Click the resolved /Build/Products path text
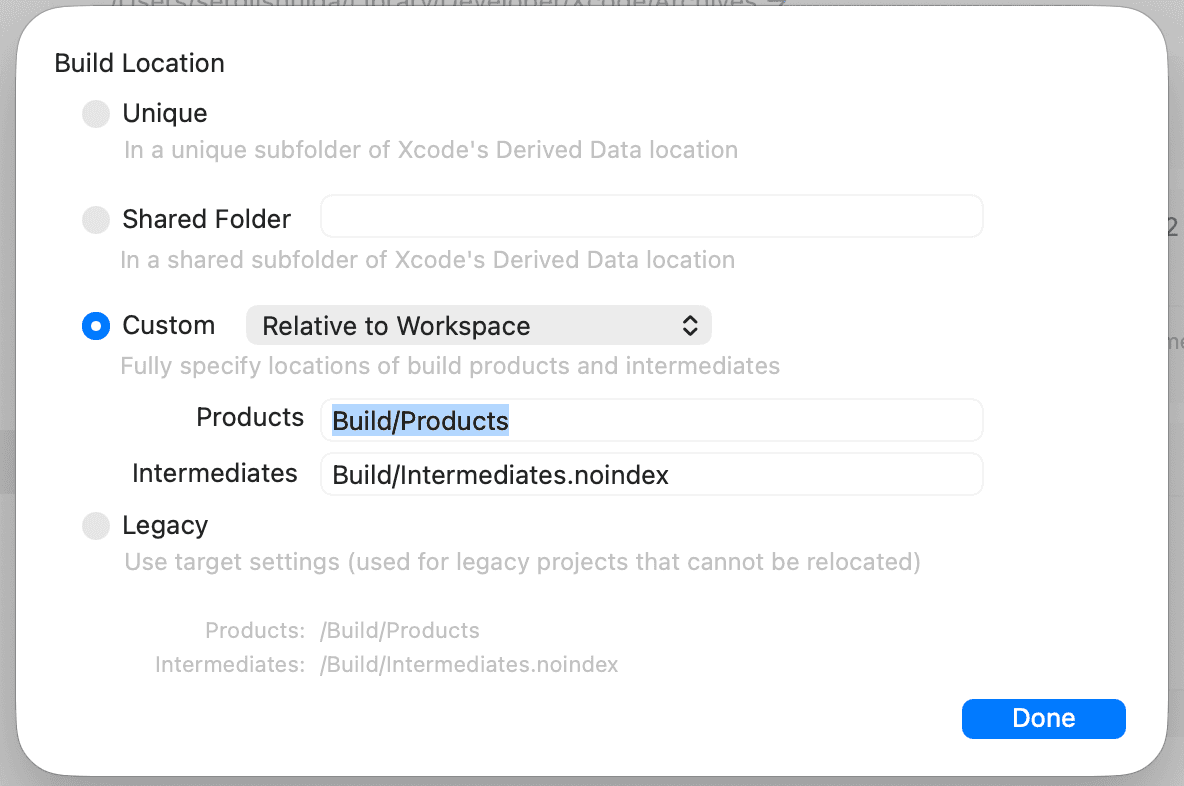Screen dimensions: 1184x786 coord(399,630)
